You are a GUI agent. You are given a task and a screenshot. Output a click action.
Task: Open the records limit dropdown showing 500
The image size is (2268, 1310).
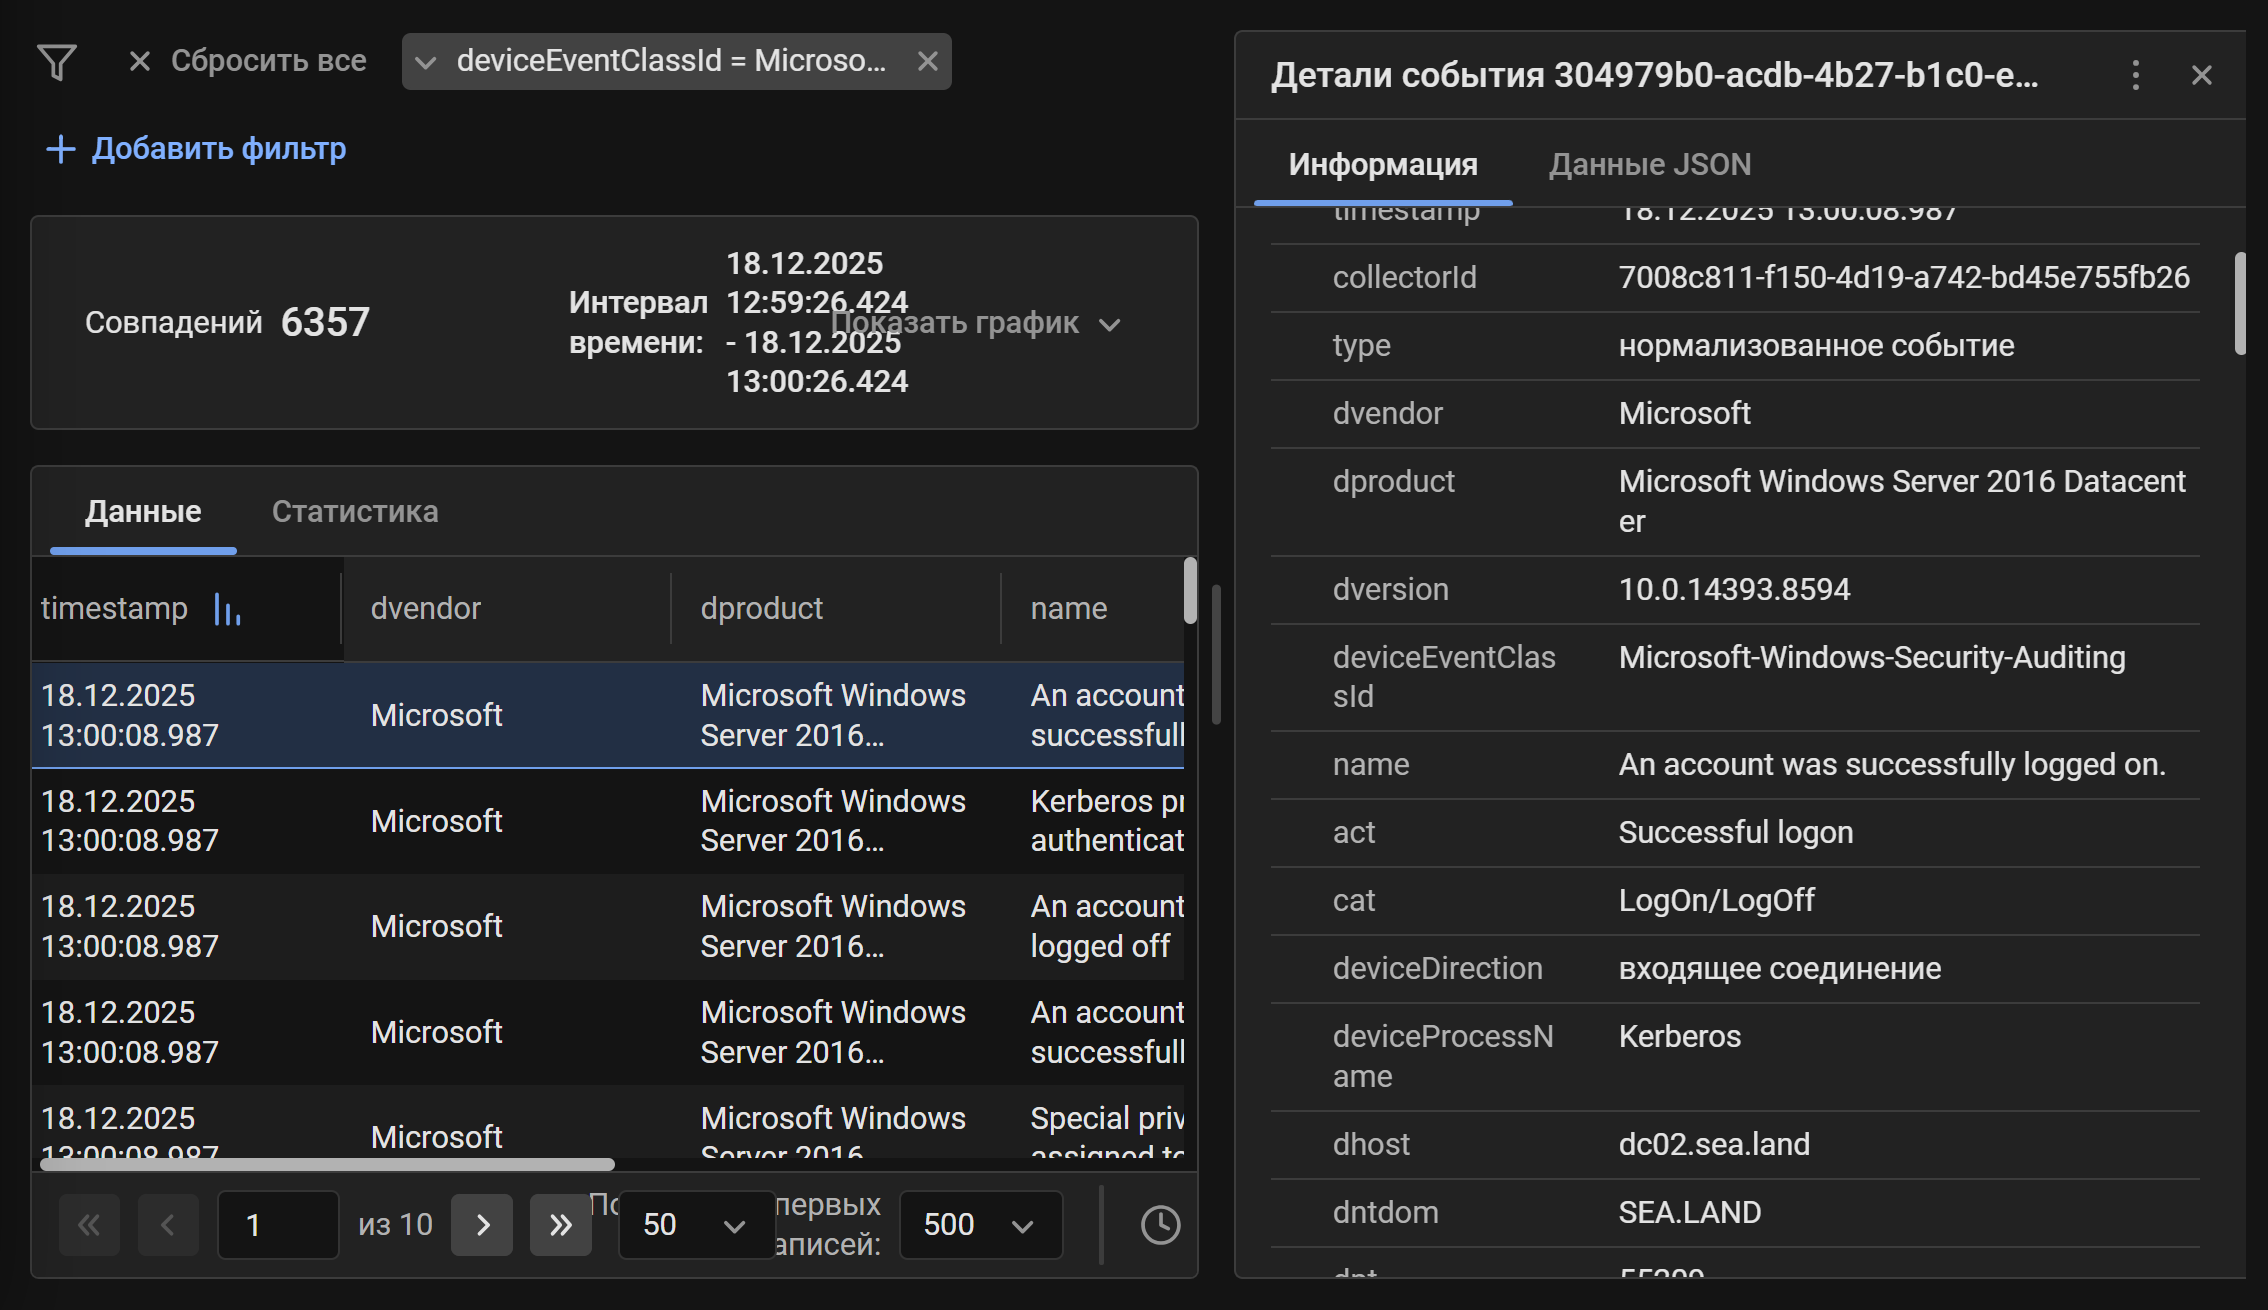coord(979,1225)
